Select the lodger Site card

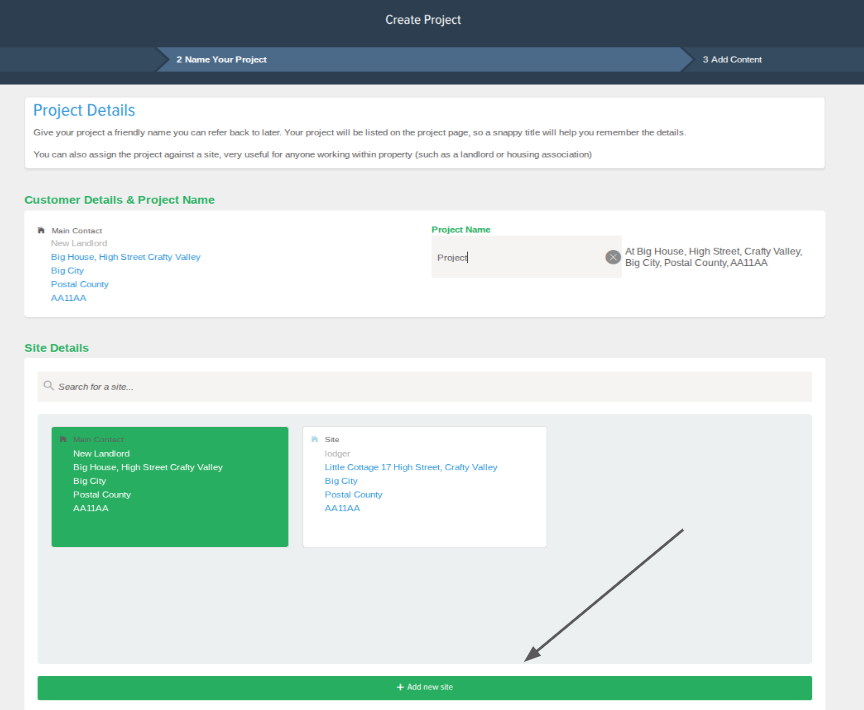coord(424,487)
